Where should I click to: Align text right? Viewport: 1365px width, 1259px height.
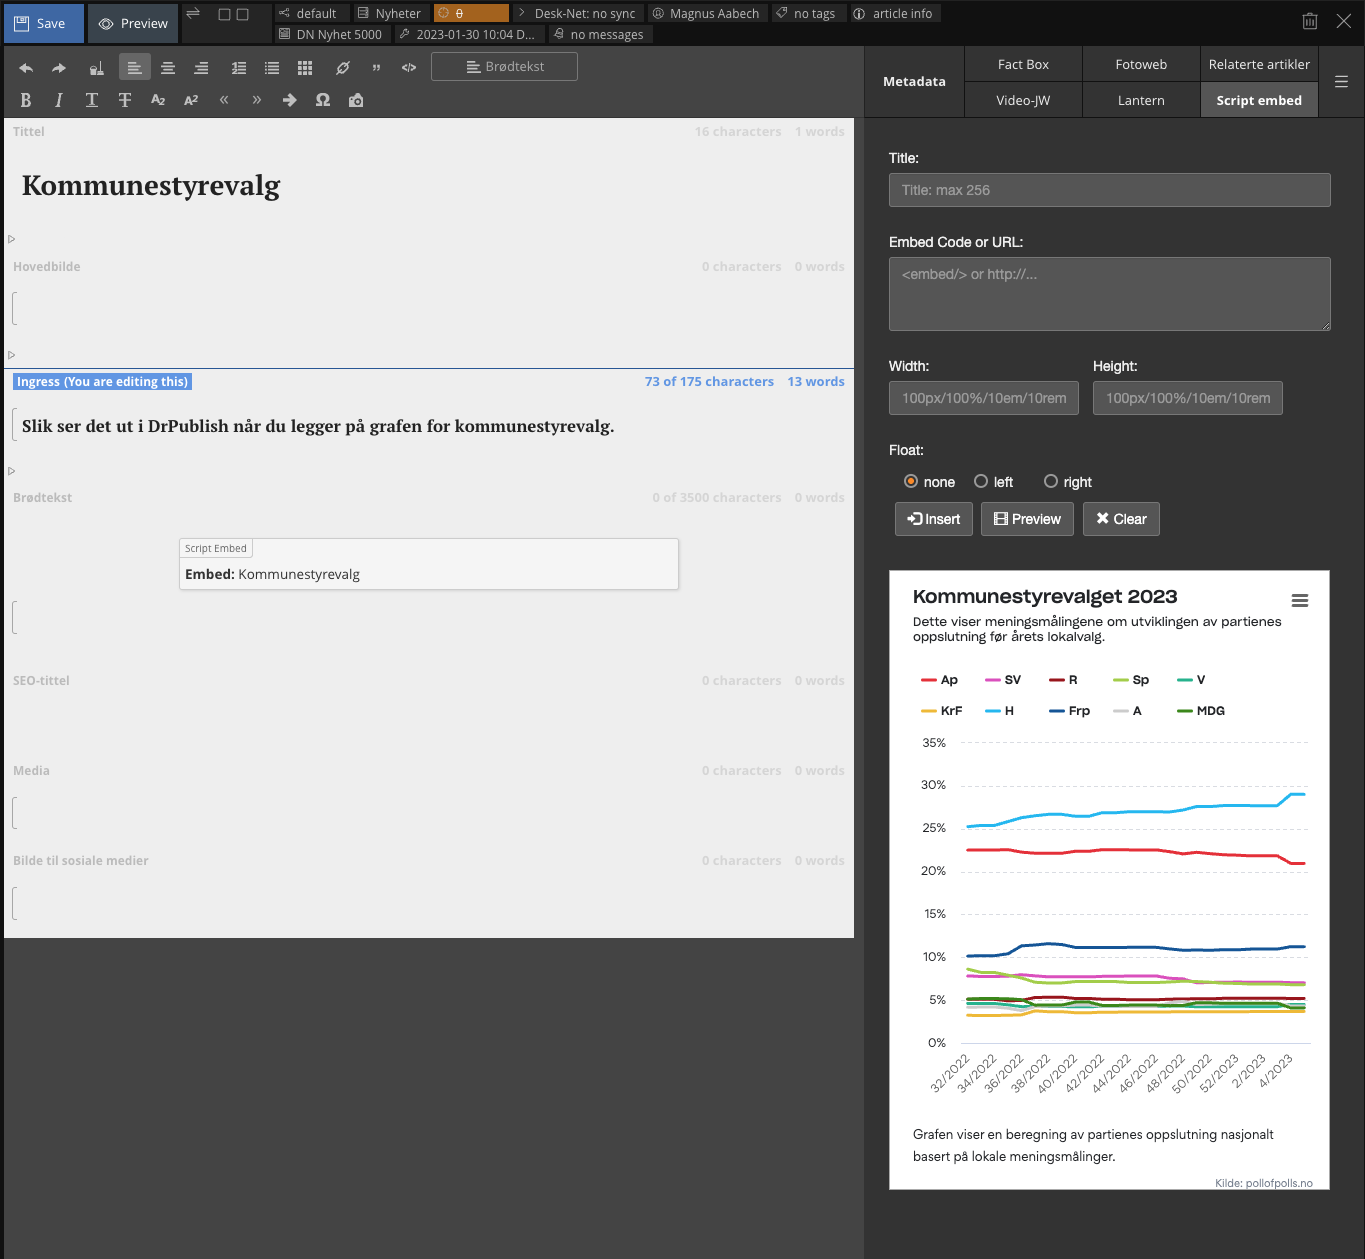[201, 68]
